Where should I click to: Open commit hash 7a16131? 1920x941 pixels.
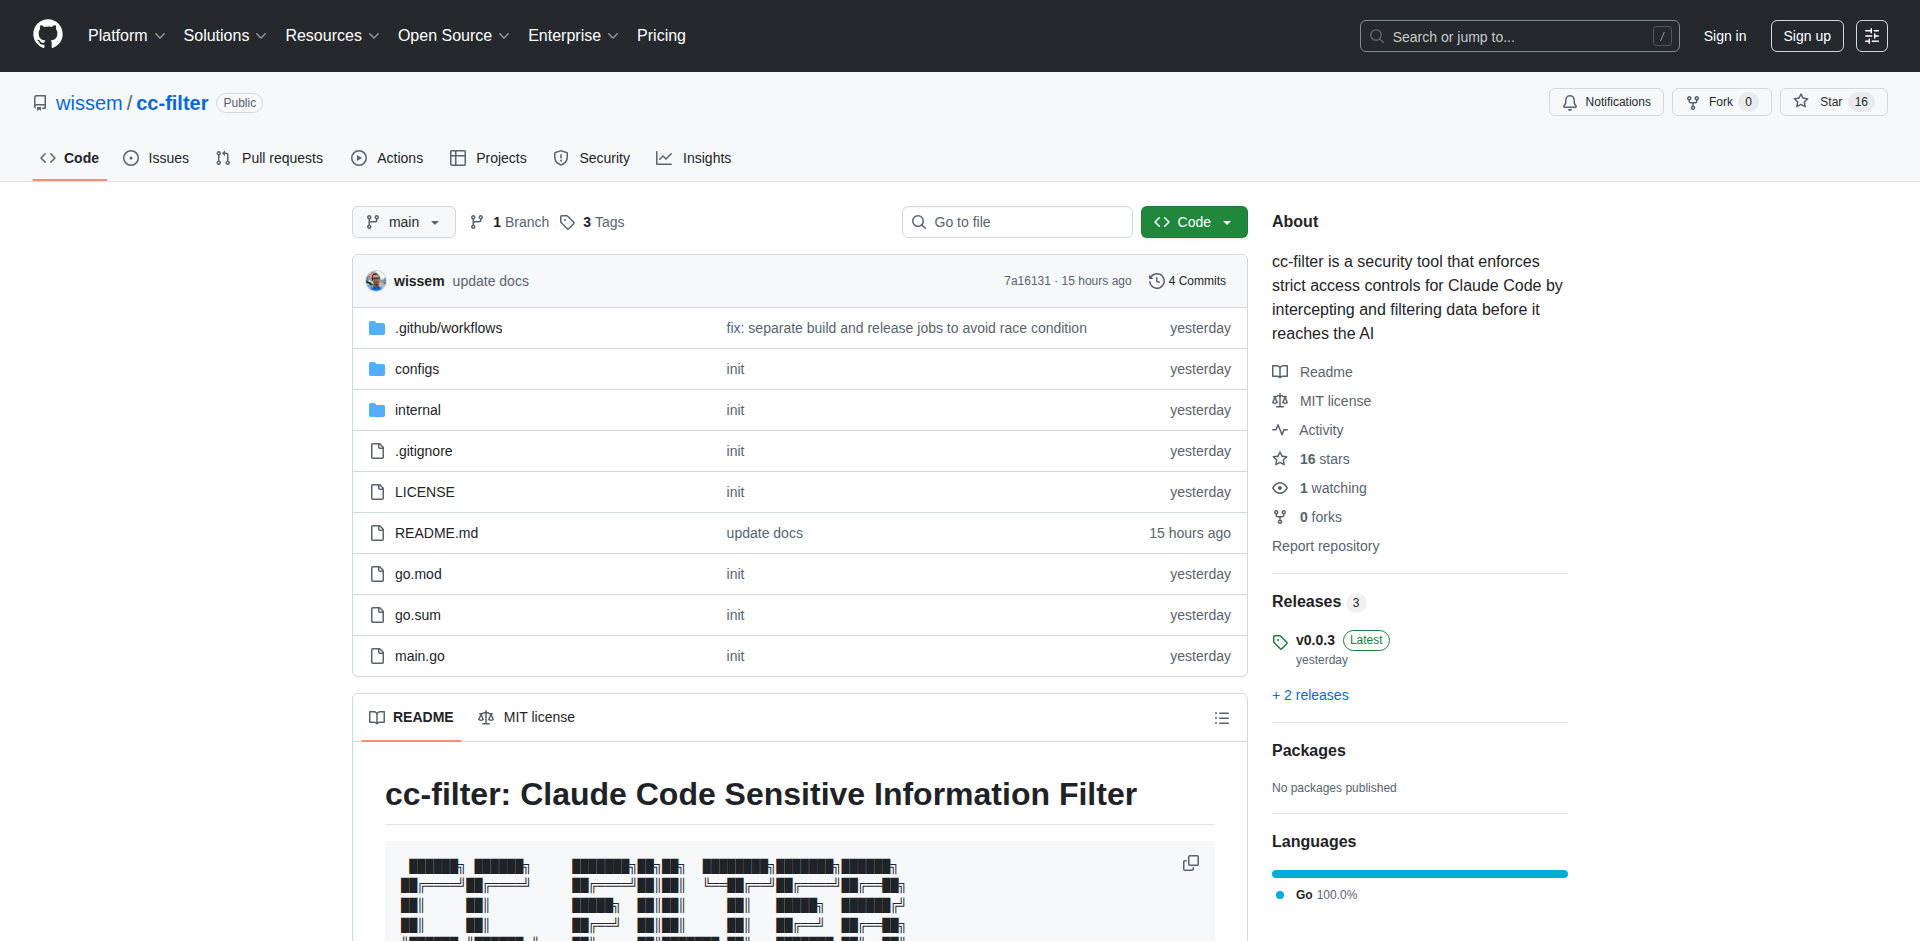(x=1027, y=281)
